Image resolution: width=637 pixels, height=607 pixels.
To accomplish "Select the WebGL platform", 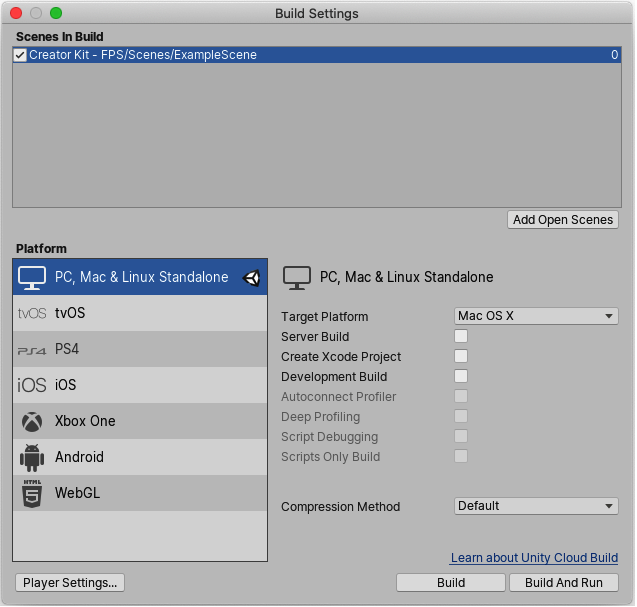I will click(x=140, y=493).
